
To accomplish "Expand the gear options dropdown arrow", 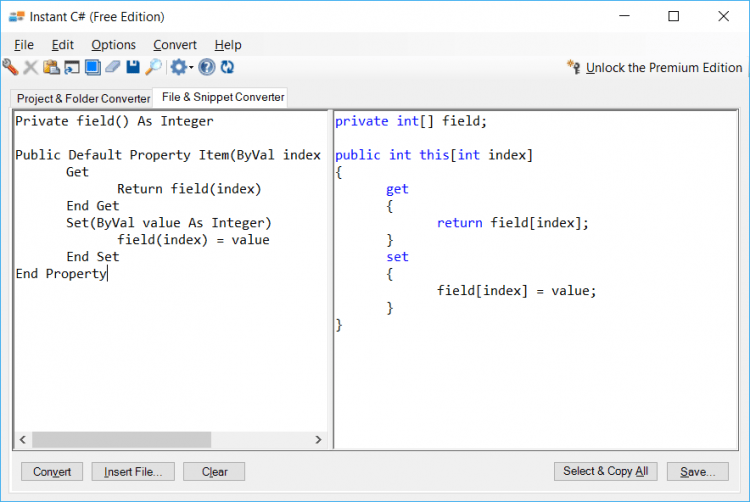I will (191, 68).
